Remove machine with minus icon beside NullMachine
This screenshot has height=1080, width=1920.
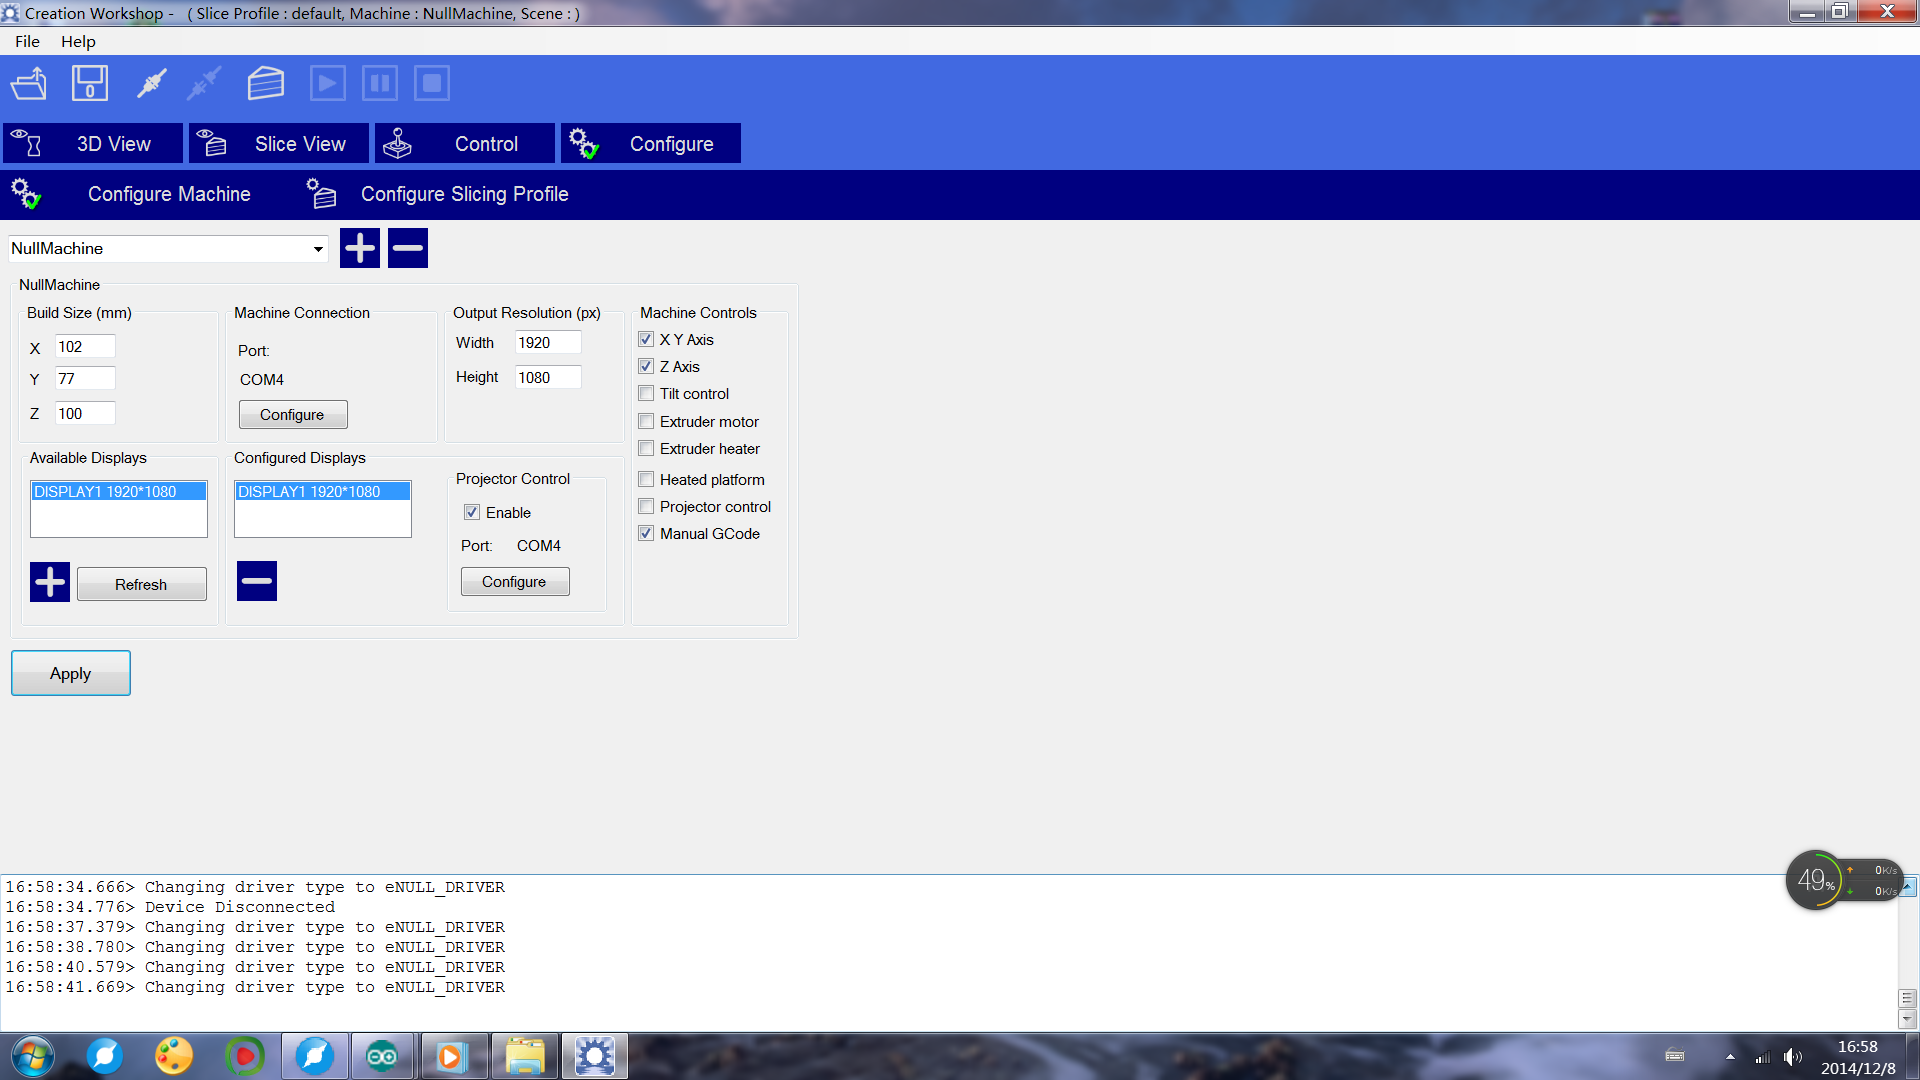click(x=408, y=248)
